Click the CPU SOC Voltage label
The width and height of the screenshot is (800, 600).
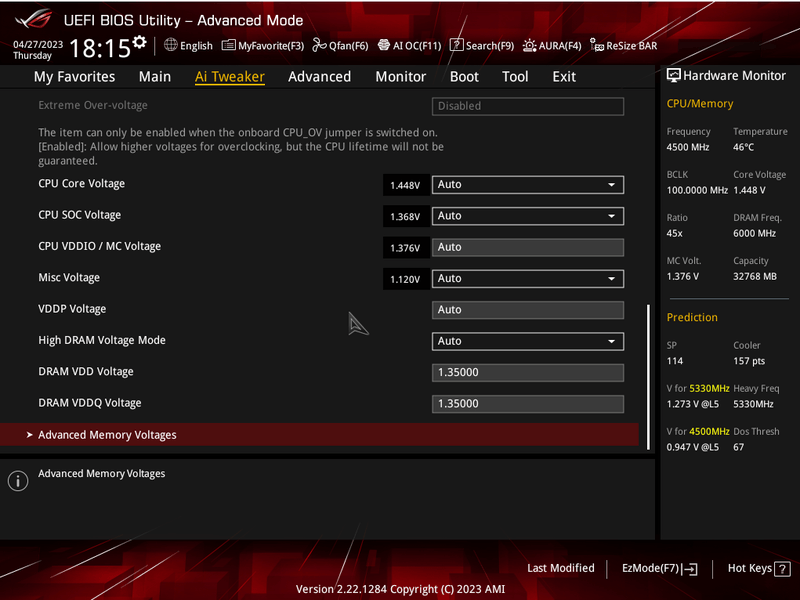click(80, 215)
